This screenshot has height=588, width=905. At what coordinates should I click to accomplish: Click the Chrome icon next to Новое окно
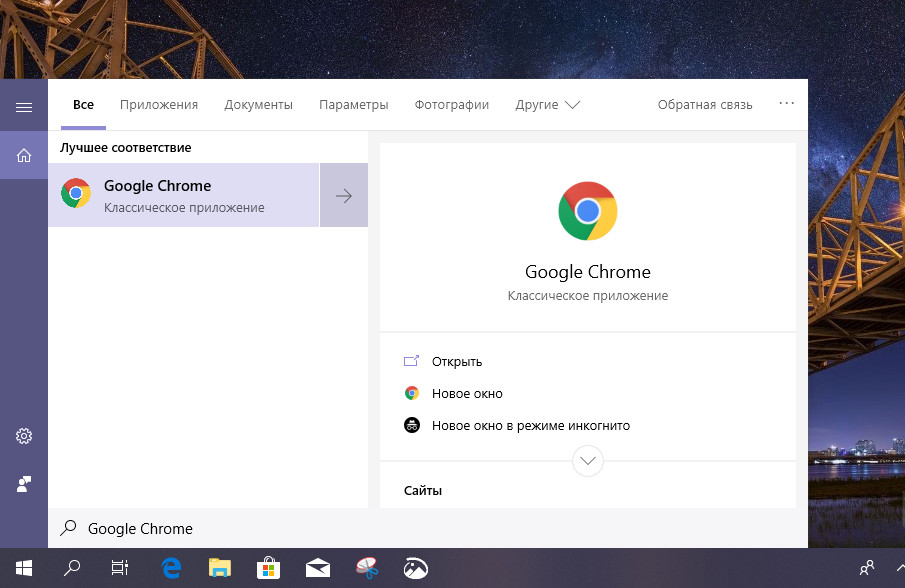(412, 394)
